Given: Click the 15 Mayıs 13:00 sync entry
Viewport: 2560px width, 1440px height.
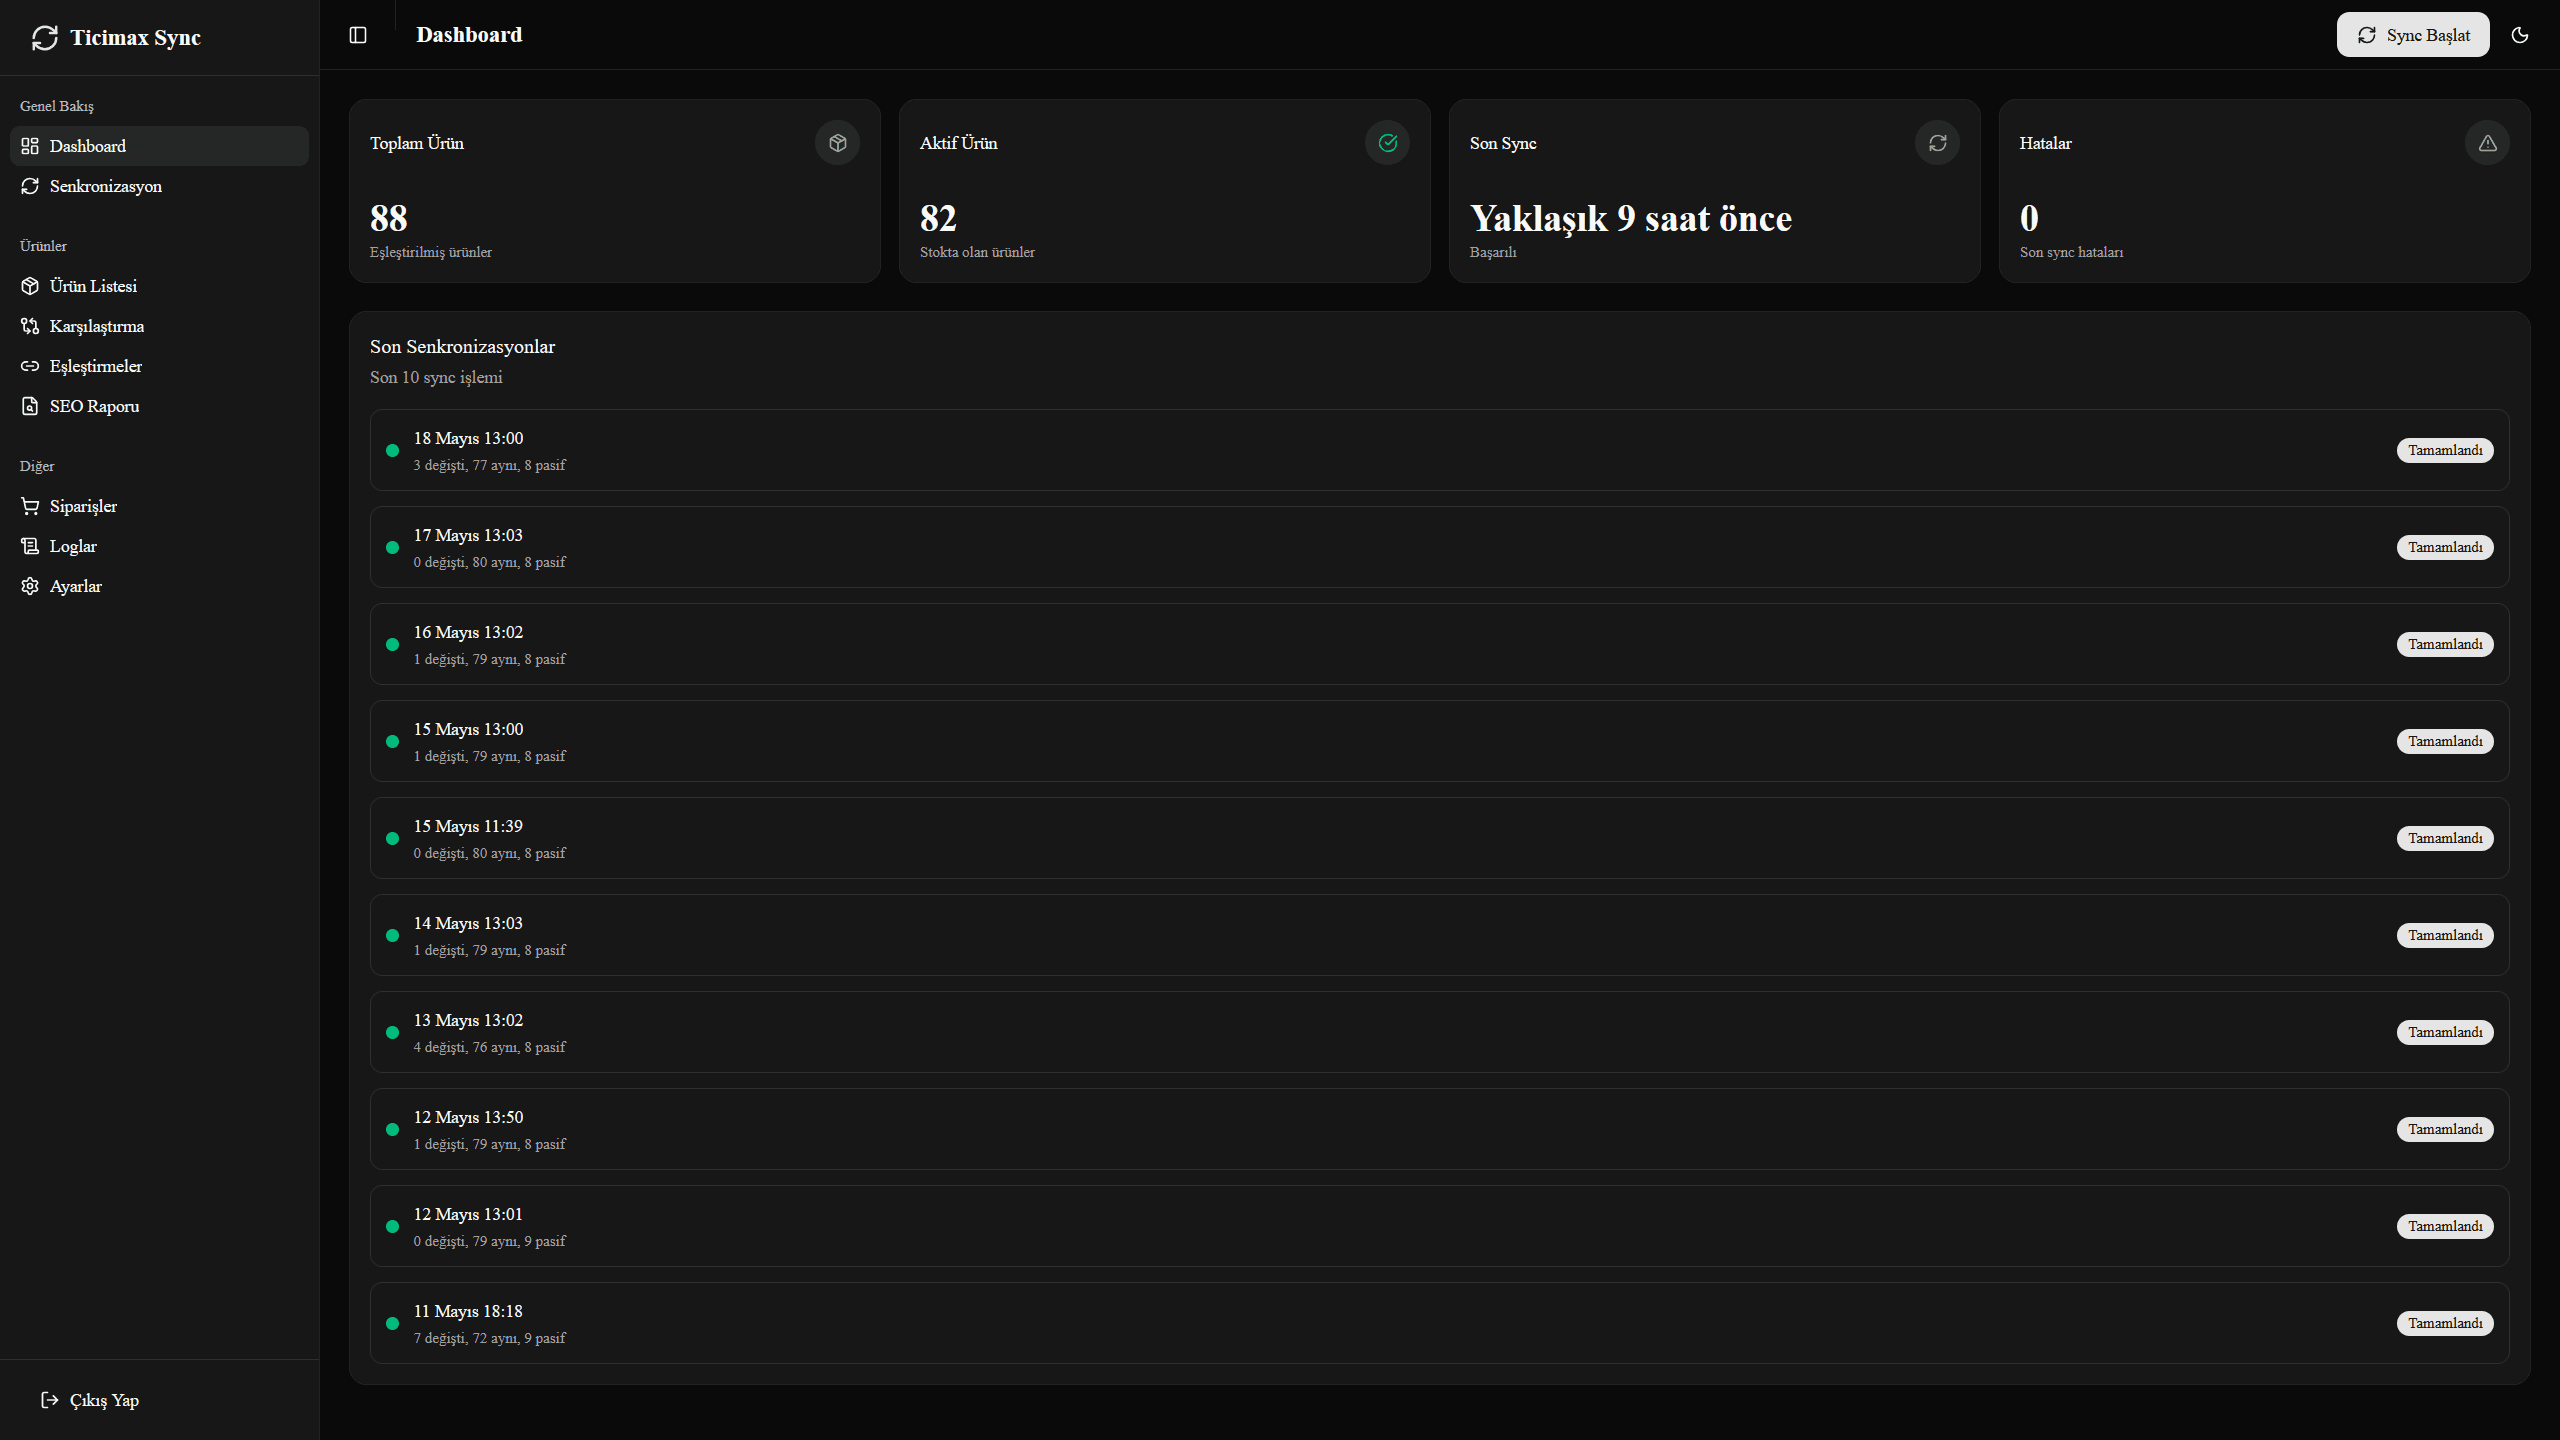Looking at the screenshot, I should (1440, 741).
